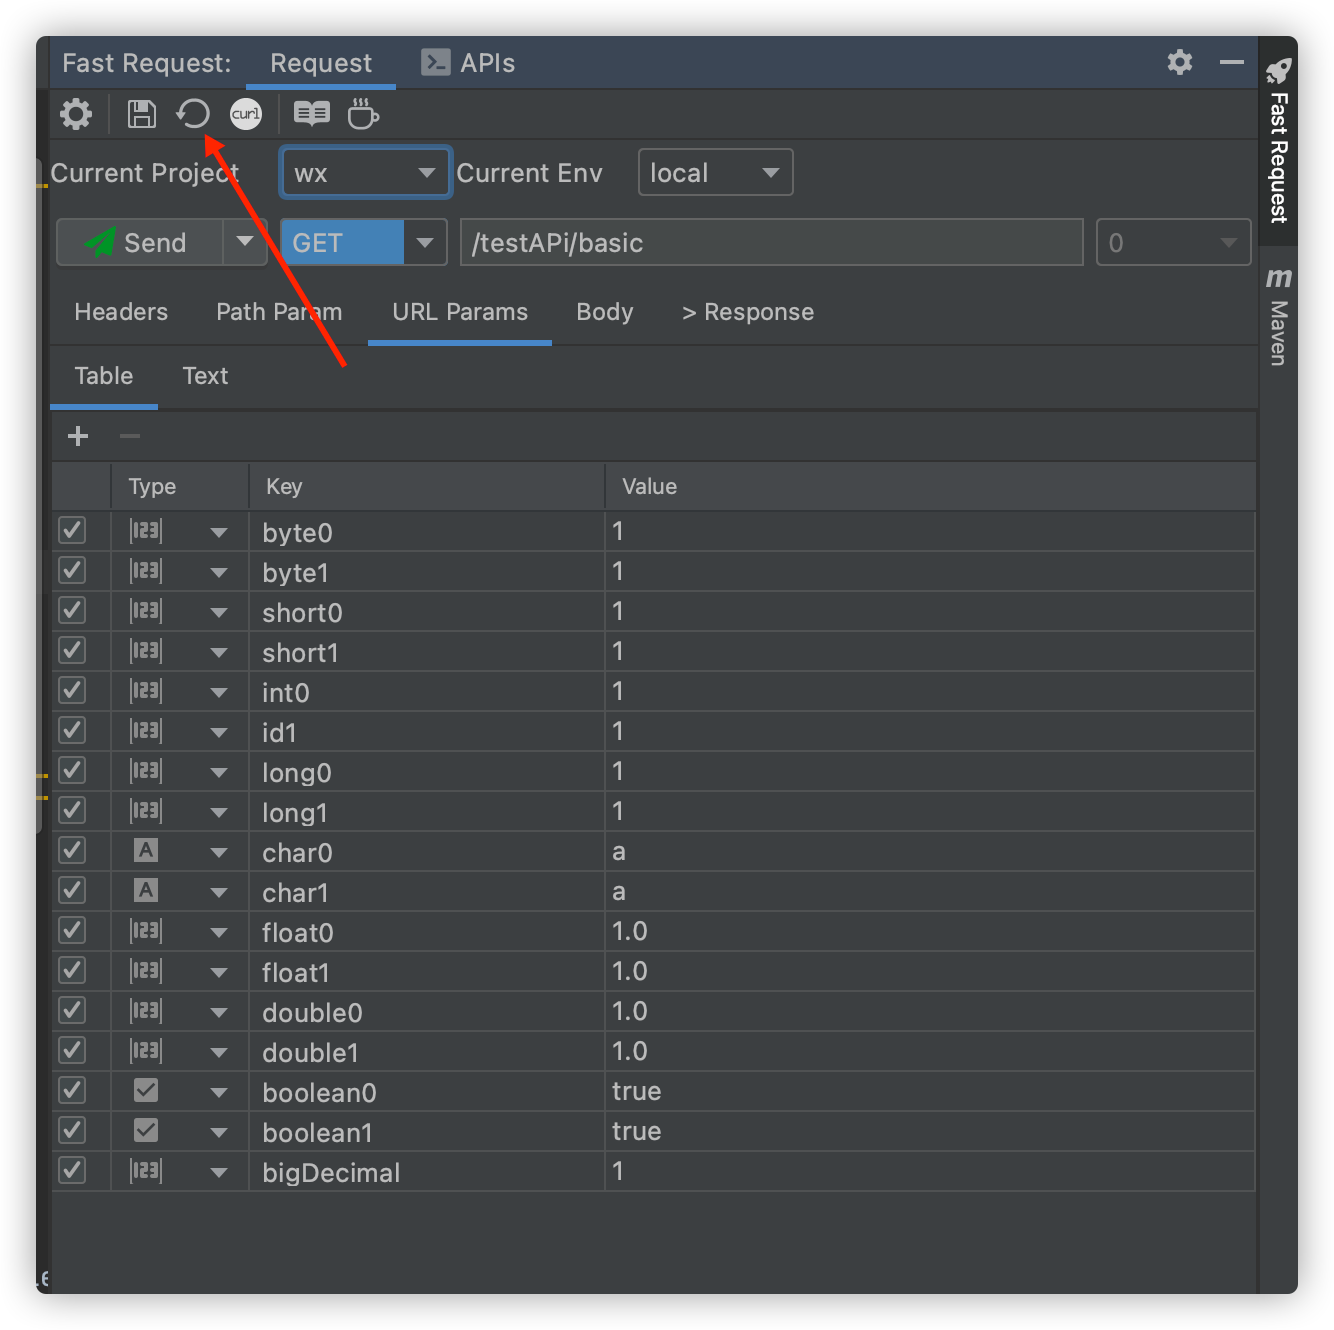
Task: Click the copy as cURL icon
Action: click(246, 114)
